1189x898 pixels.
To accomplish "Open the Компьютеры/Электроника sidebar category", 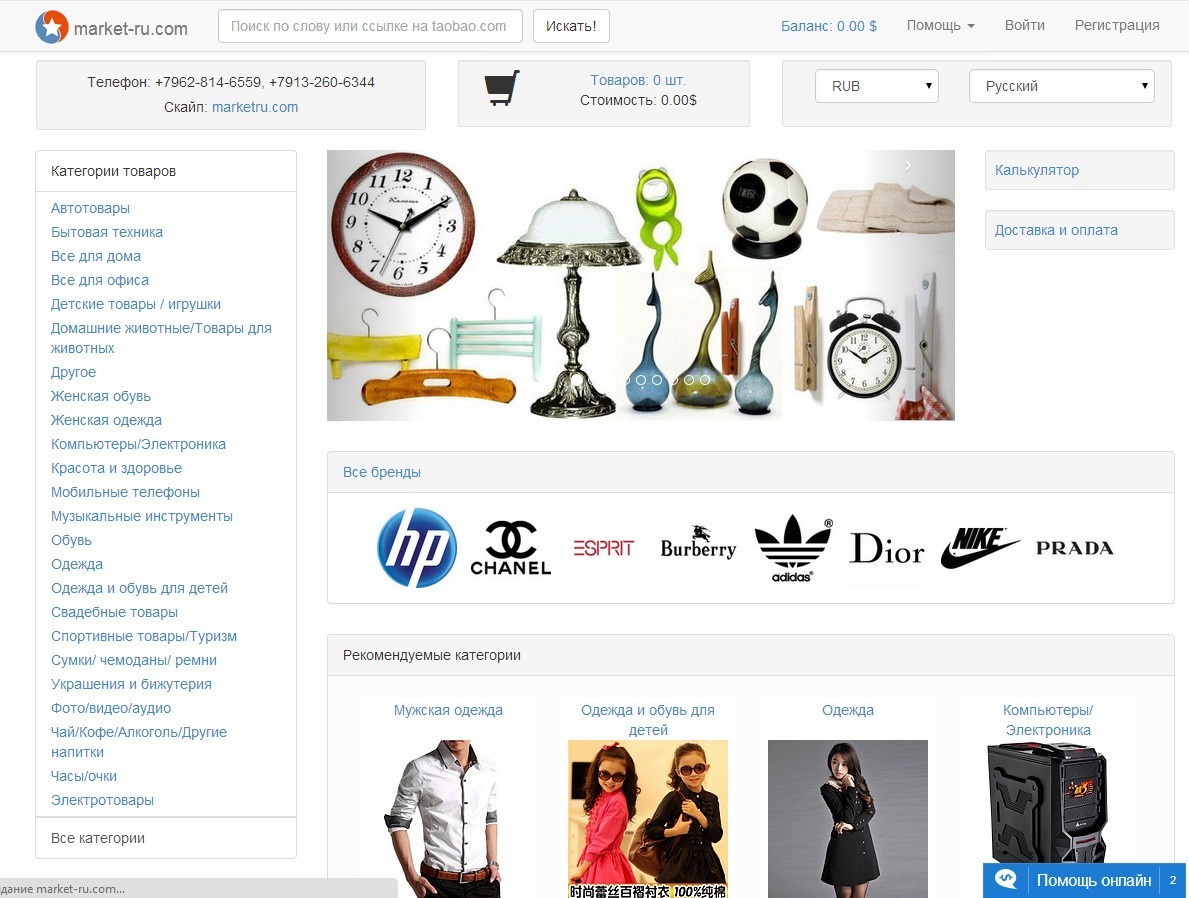I will point(138,444).
